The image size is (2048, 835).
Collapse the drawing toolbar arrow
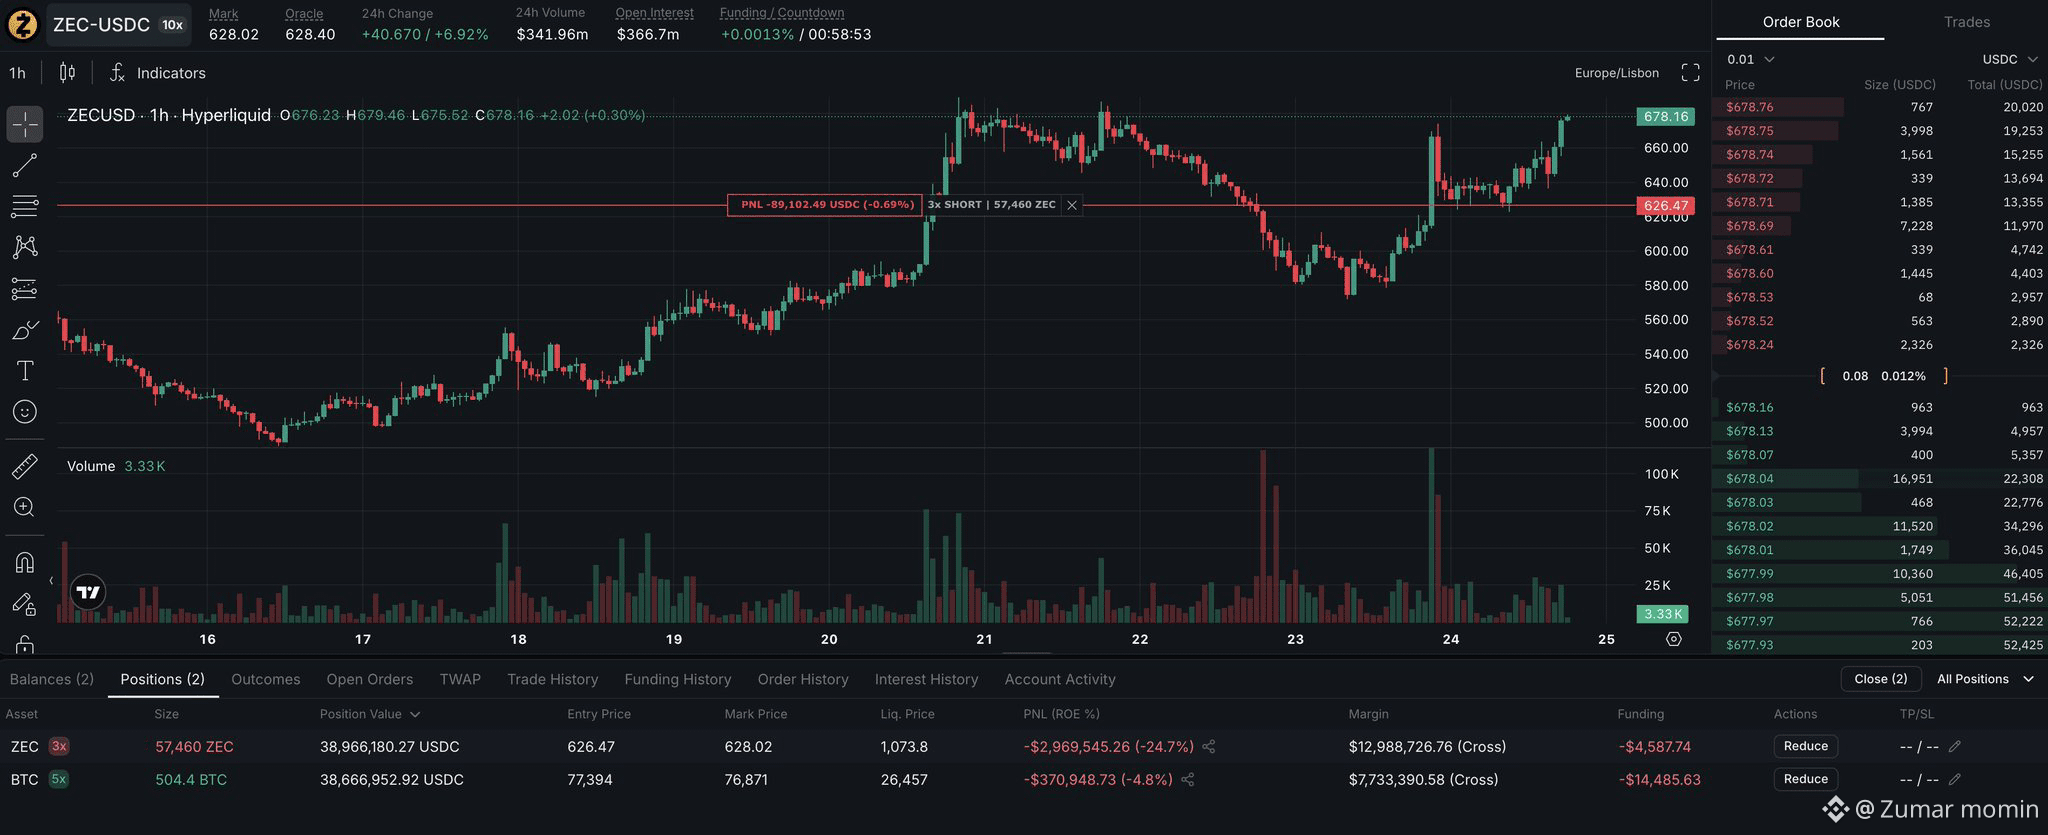(x=51, y=580)
